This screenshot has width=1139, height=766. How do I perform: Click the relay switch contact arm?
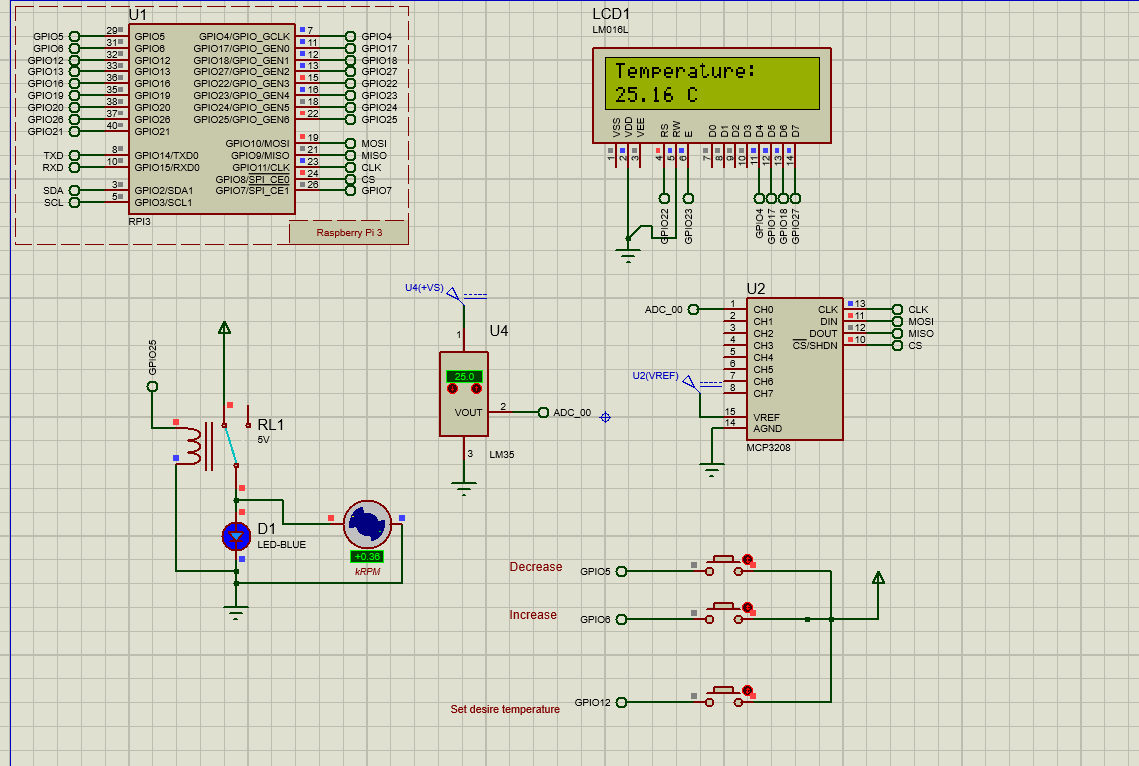point(230,445)
